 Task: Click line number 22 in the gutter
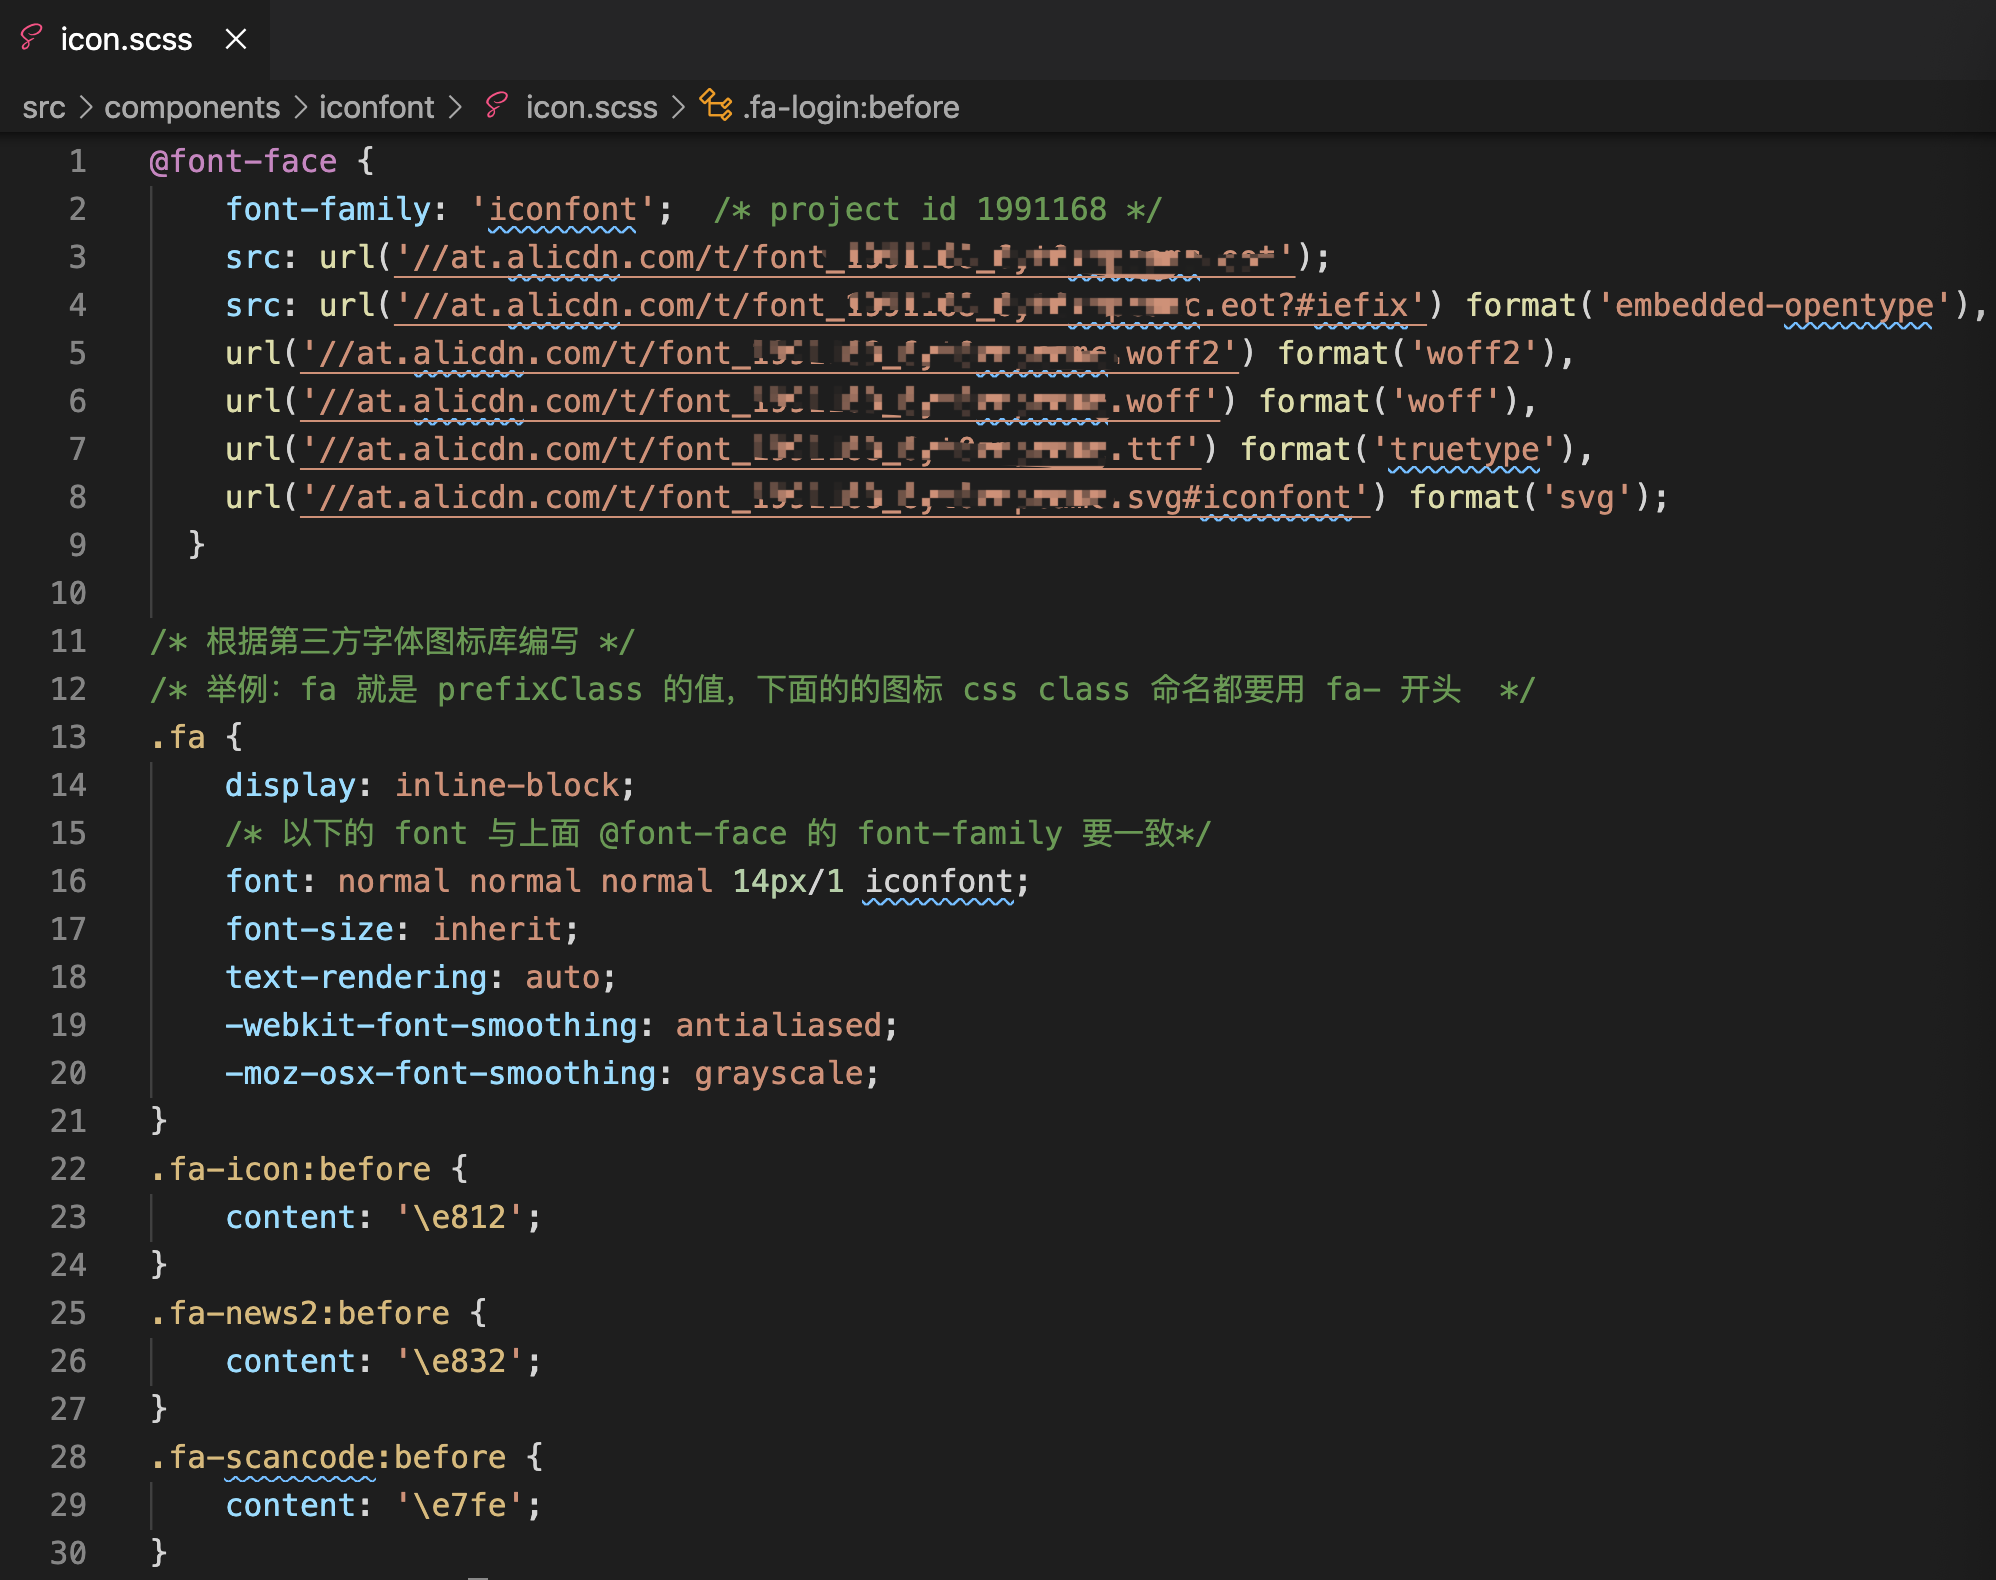point(68,1169)
